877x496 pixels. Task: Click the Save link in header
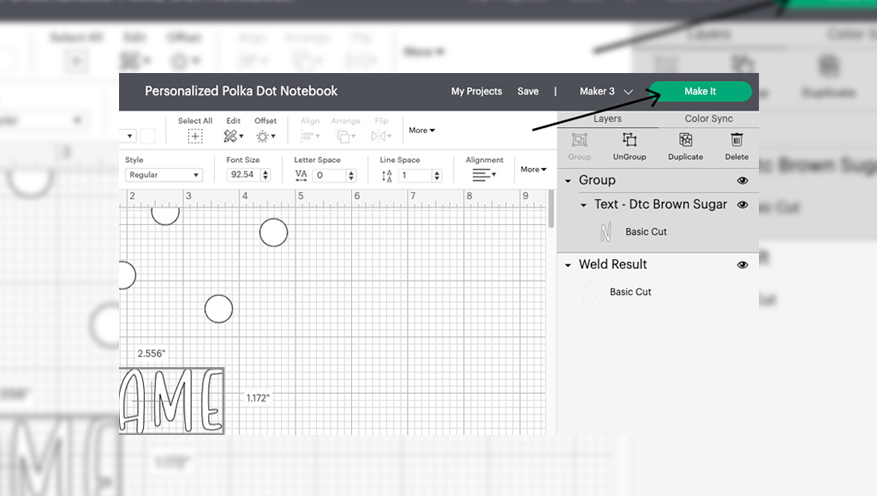click(528, 91)
